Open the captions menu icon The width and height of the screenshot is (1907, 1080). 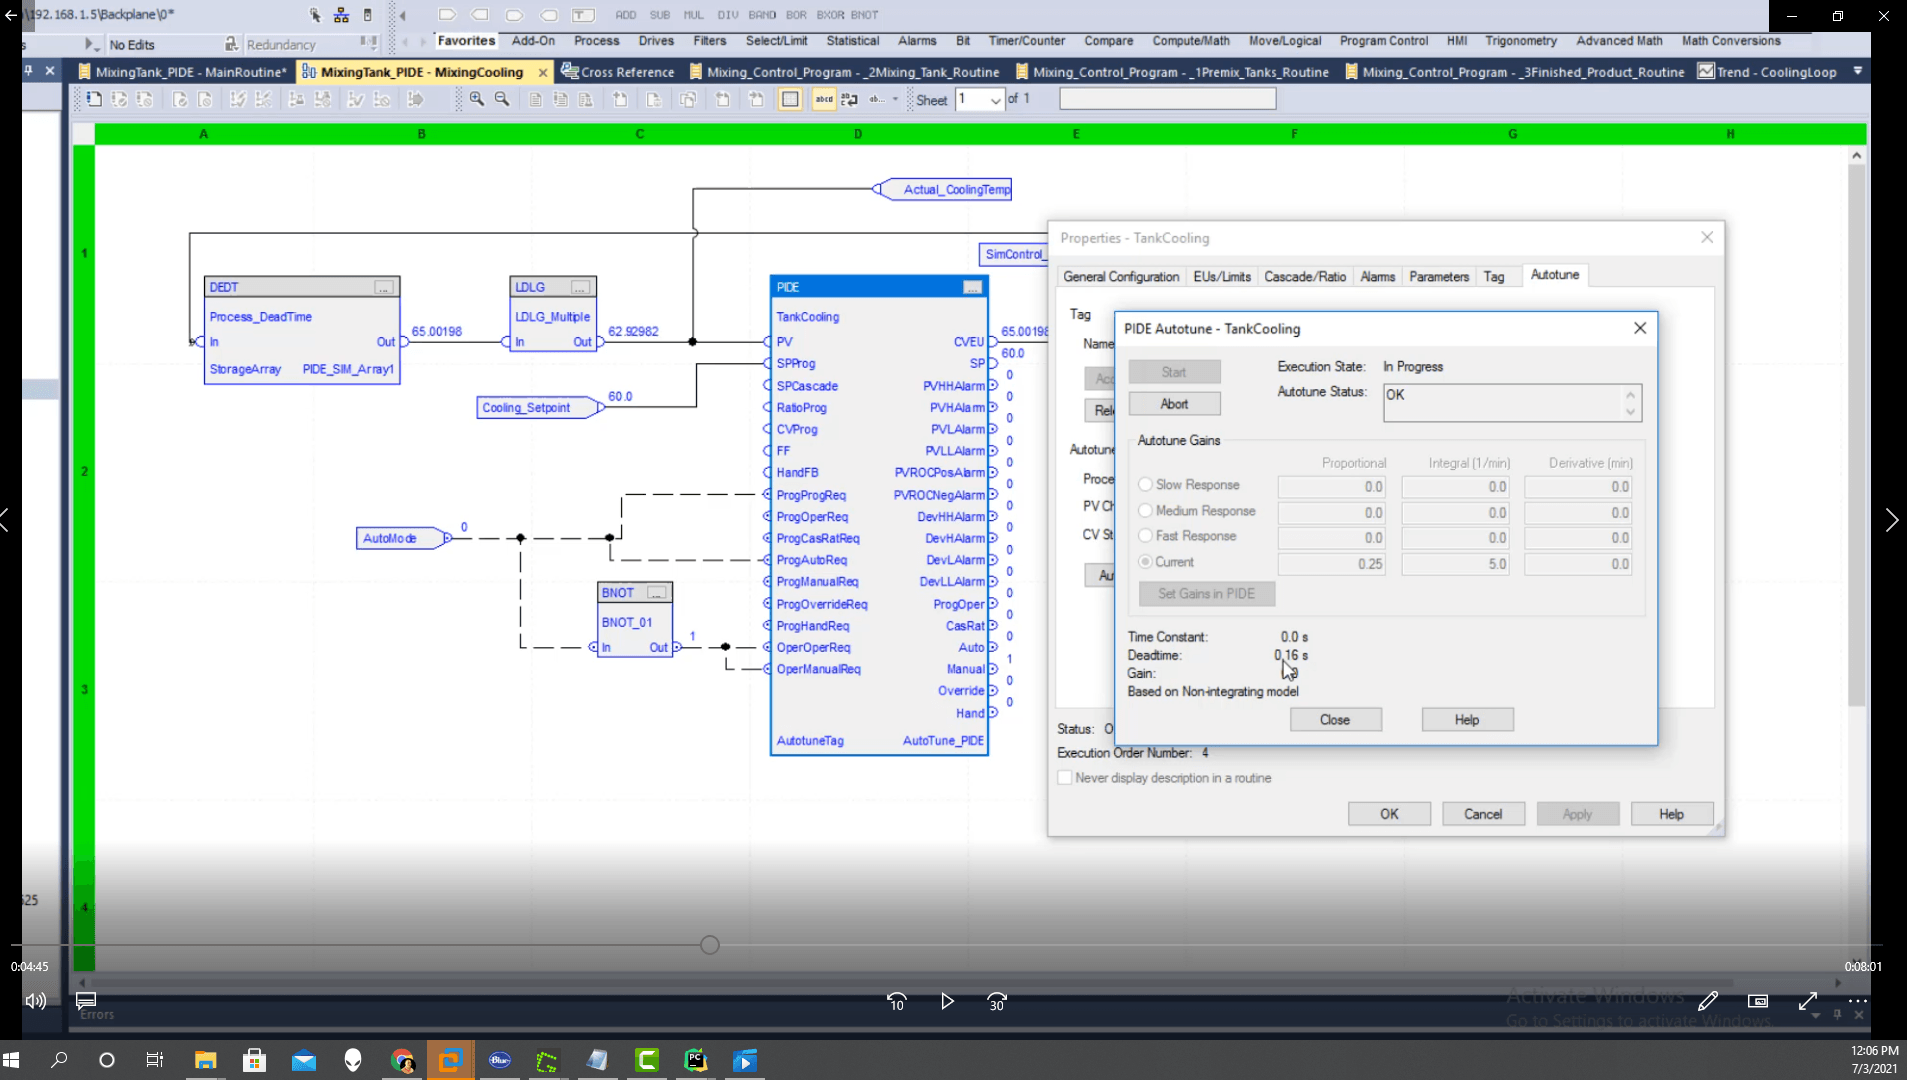coord(86,1001)
